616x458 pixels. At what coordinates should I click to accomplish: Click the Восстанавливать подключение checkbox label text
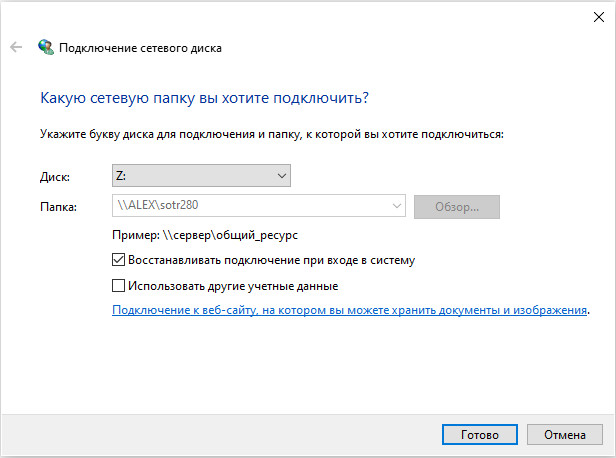pyautogui.click(x=271, y=259)
